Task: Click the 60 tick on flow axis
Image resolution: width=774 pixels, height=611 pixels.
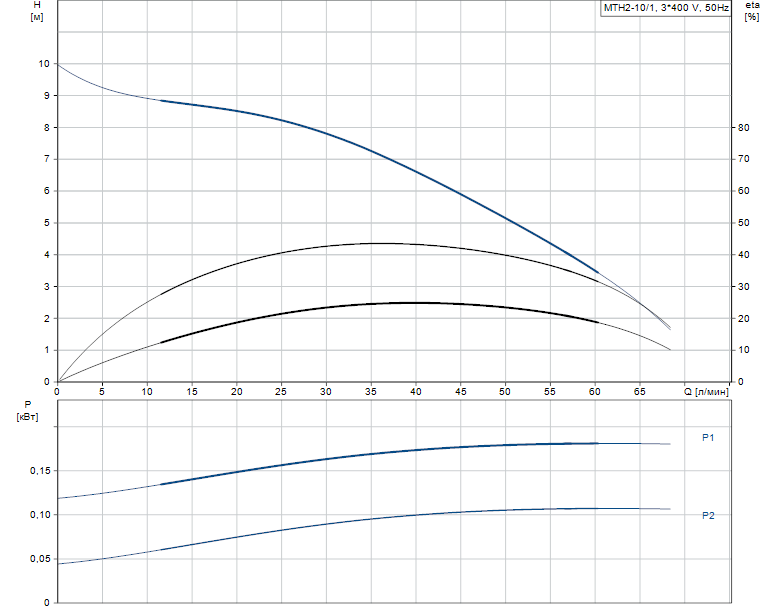Action: click(594, 391)
